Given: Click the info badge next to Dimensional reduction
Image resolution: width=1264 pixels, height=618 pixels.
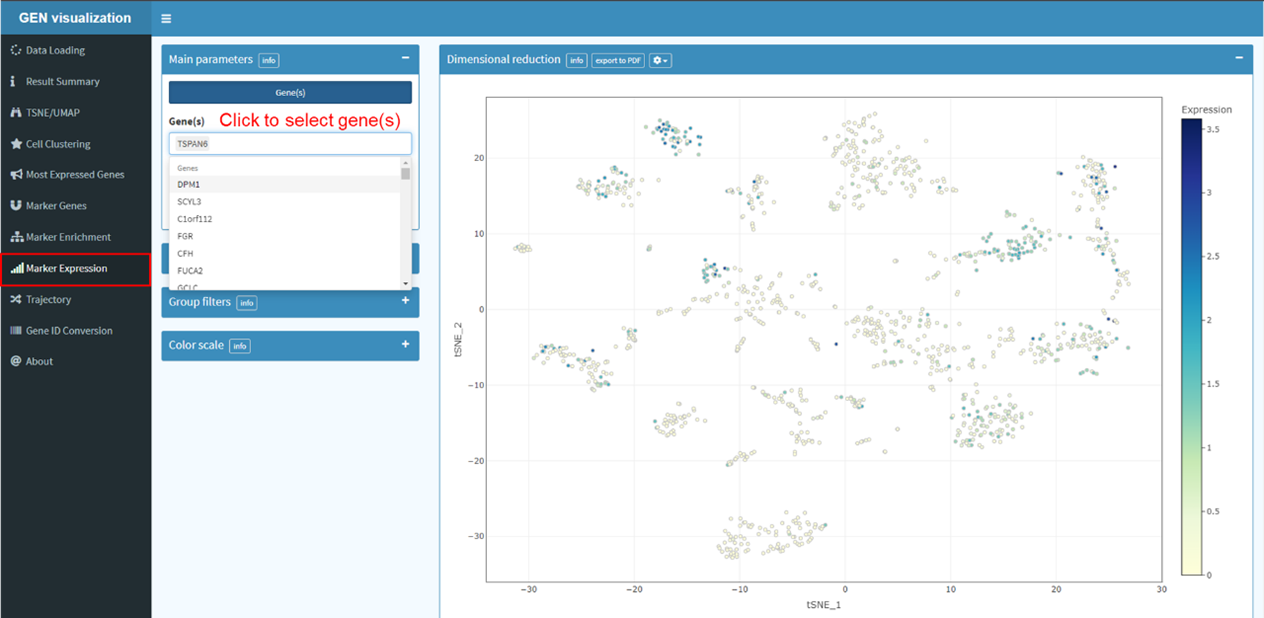Looking at the screenshot, I should click(576, 60).
